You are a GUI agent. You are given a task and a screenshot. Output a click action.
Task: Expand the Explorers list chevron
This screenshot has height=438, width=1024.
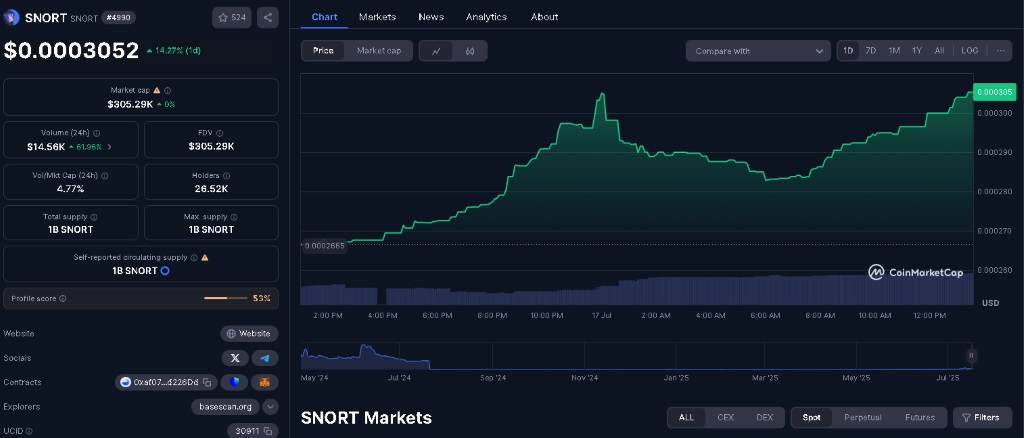click(270, 407)
